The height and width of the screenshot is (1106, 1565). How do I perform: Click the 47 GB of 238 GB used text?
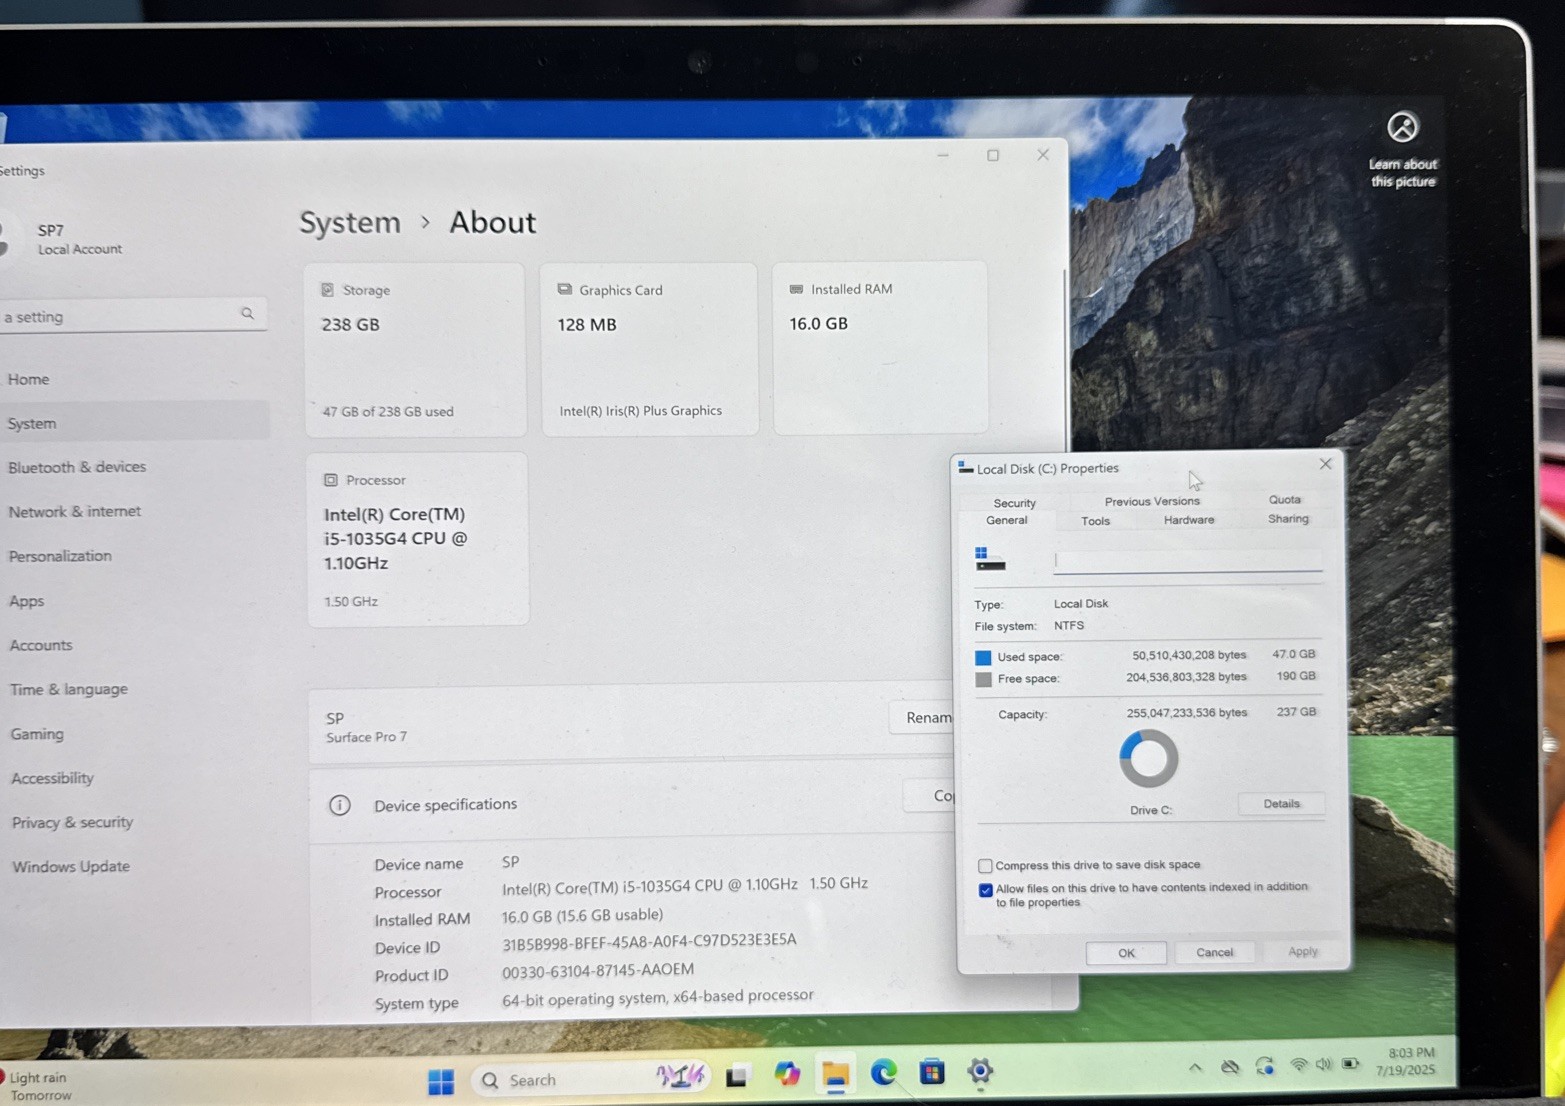click(388, 411)
